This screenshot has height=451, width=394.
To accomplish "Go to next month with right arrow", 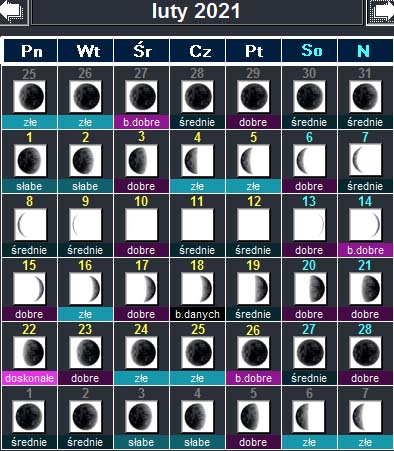I will click(381, 12).
